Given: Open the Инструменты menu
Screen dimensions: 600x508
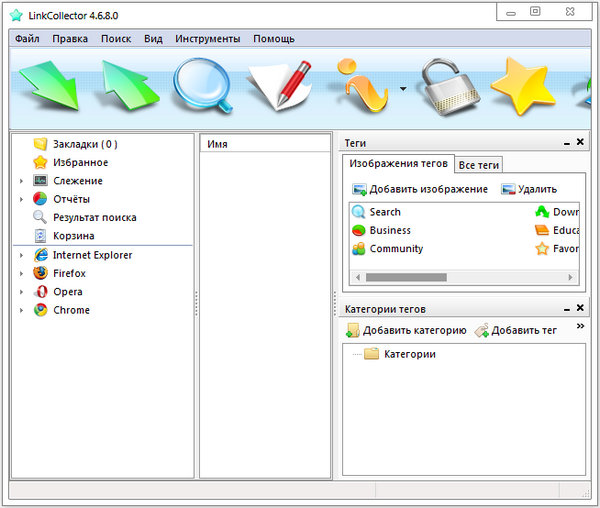Looking at the screenshot, I should click(207, 39).
